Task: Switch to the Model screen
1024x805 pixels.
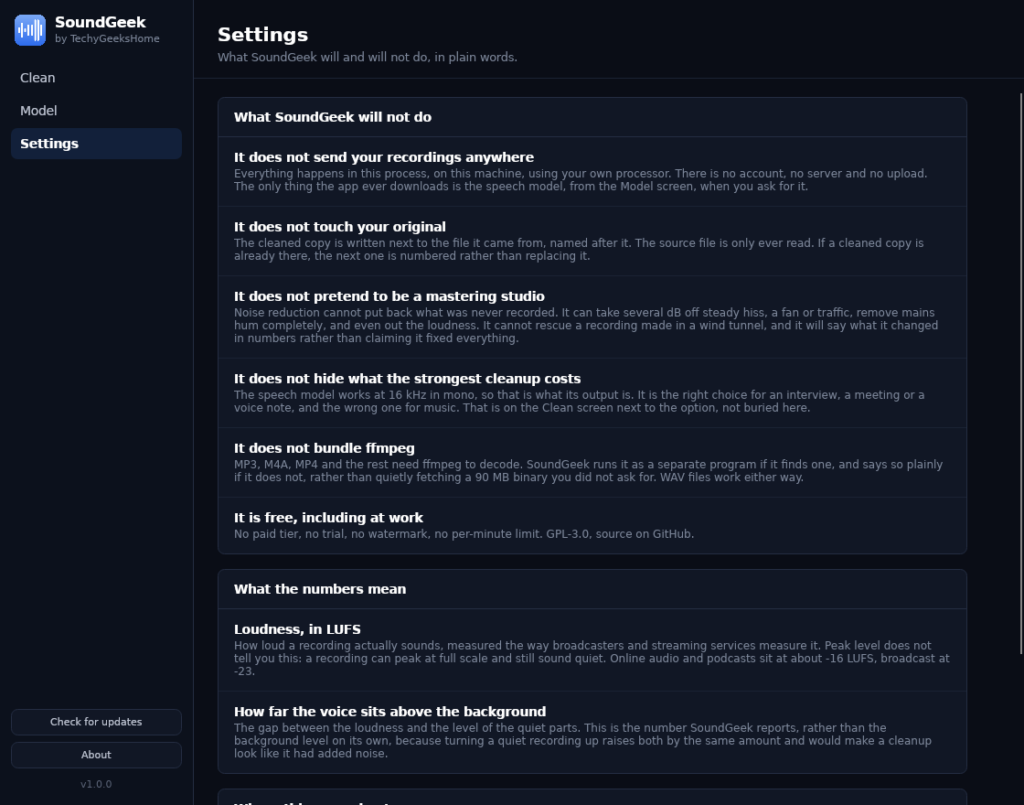Action: coord(96,111)
